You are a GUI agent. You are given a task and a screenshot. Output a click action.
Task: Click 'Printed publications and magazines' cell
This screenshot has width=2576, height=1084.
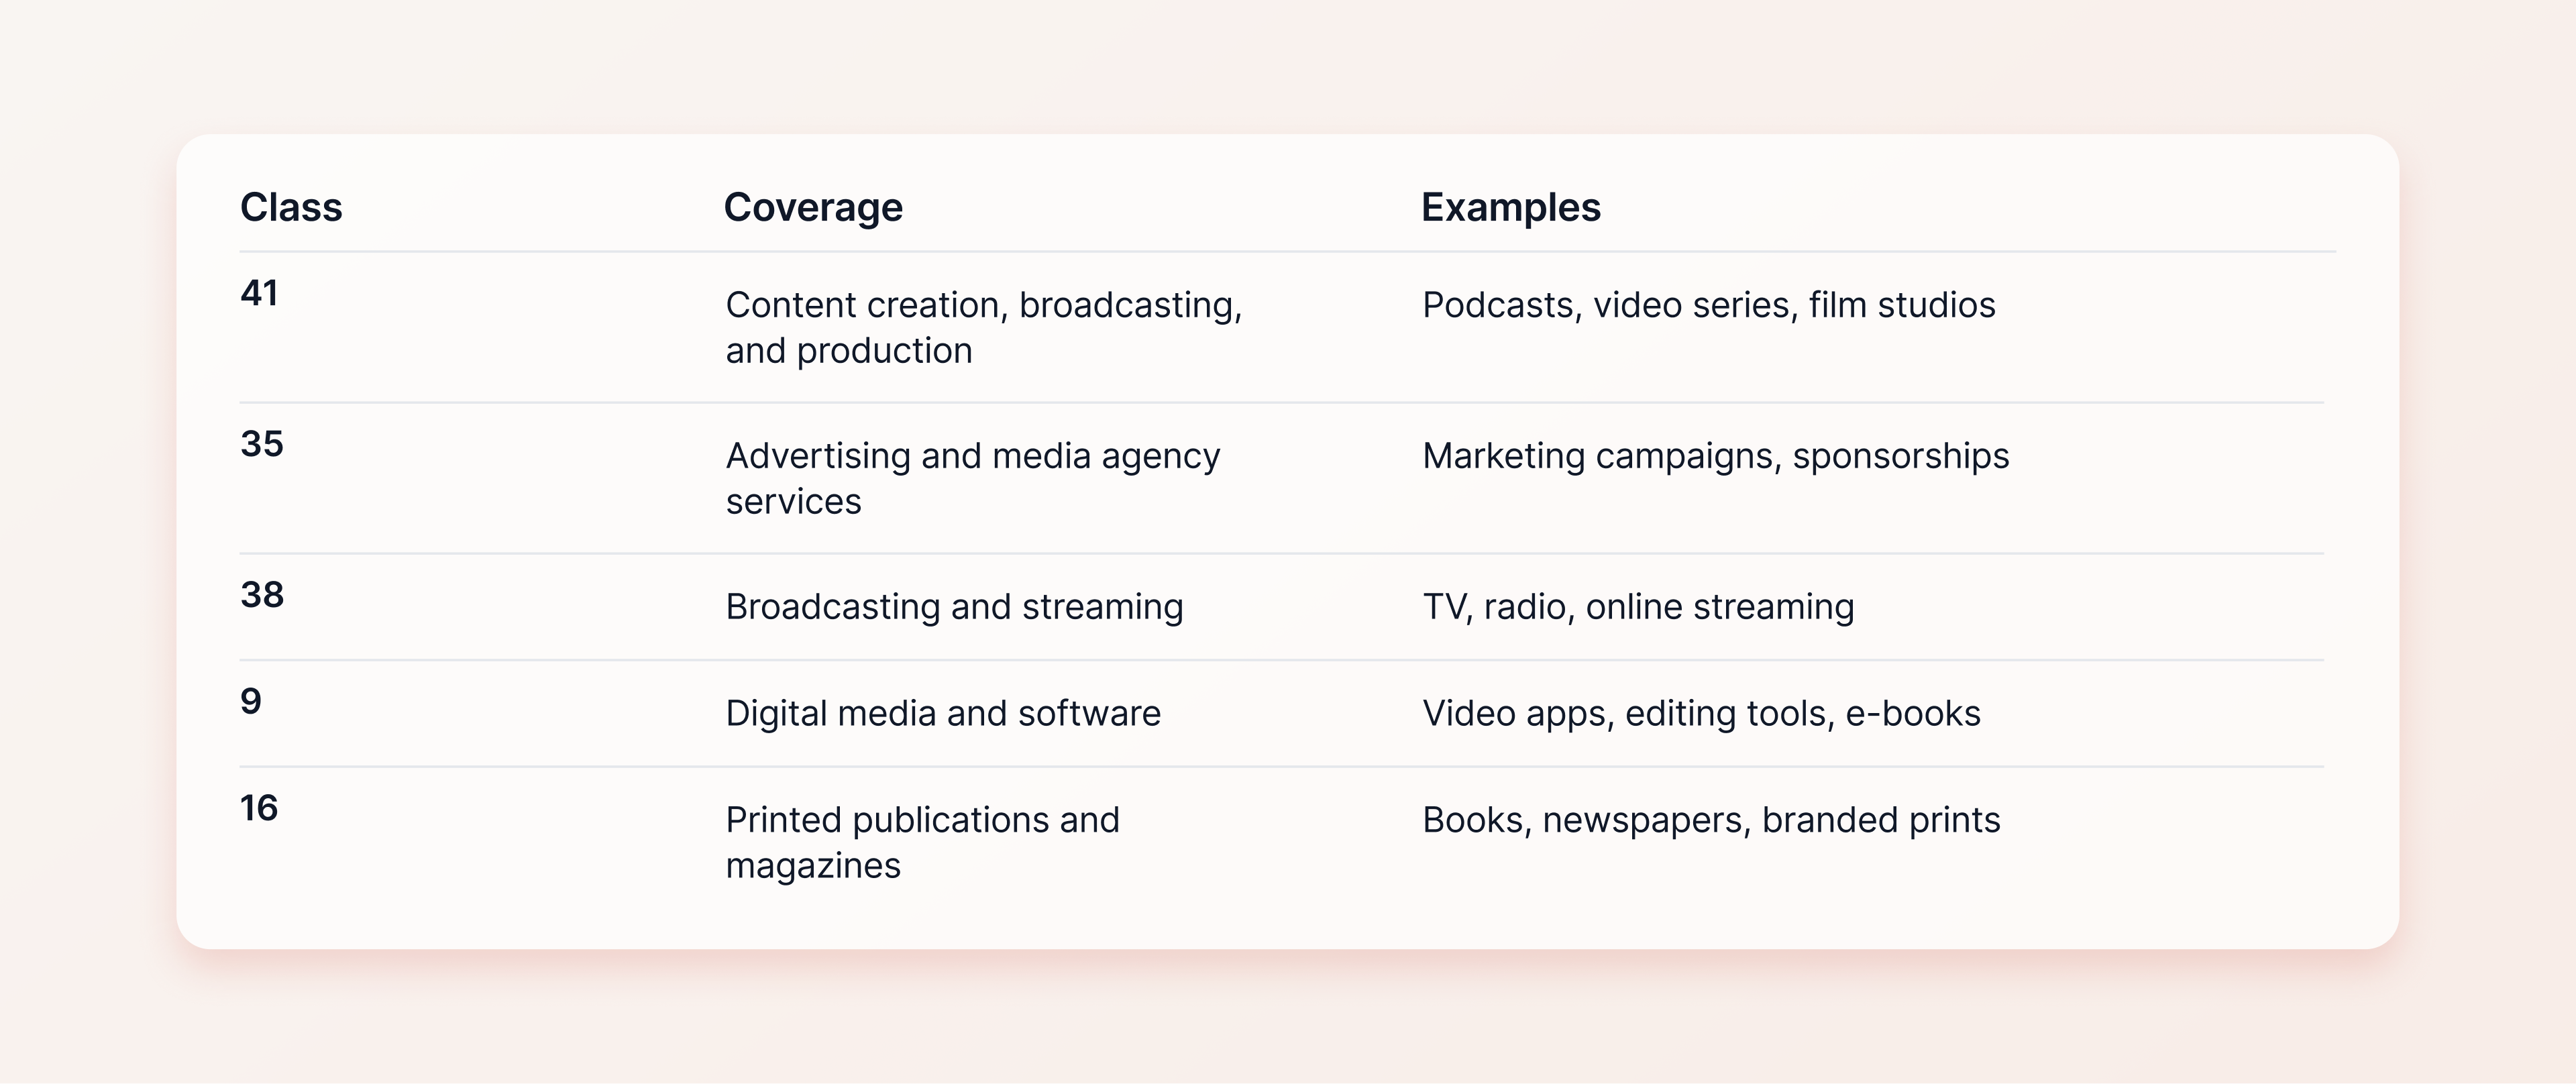923,842
